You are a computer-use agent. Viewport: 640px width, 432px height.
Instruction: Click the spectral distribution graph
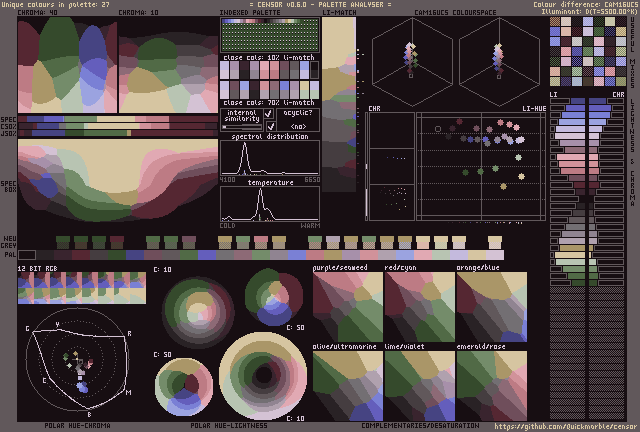270,157
